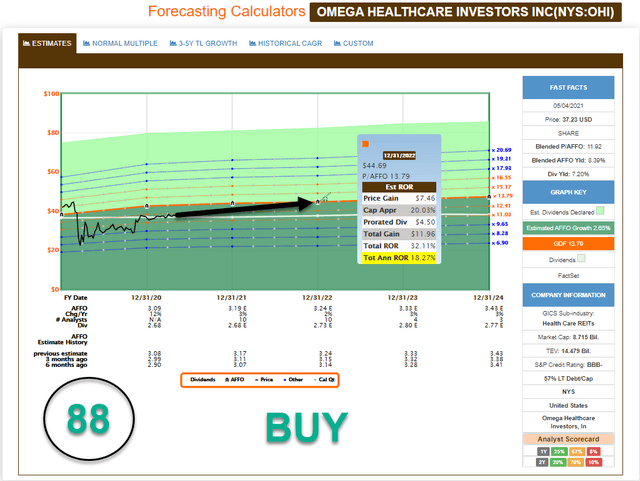Image resolution: width=640 pixels, height=481 pixels.
Task: Click the x 17.92 multiple label
Action: (x=501, y=168)
